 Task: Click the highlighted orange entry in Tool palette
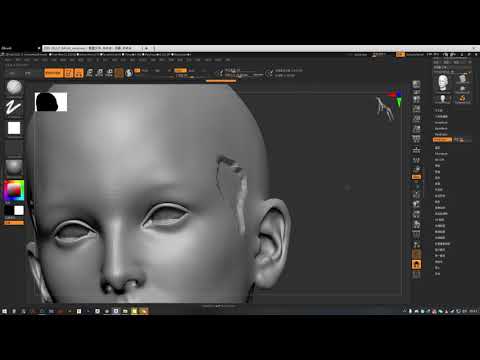(442, 140)
